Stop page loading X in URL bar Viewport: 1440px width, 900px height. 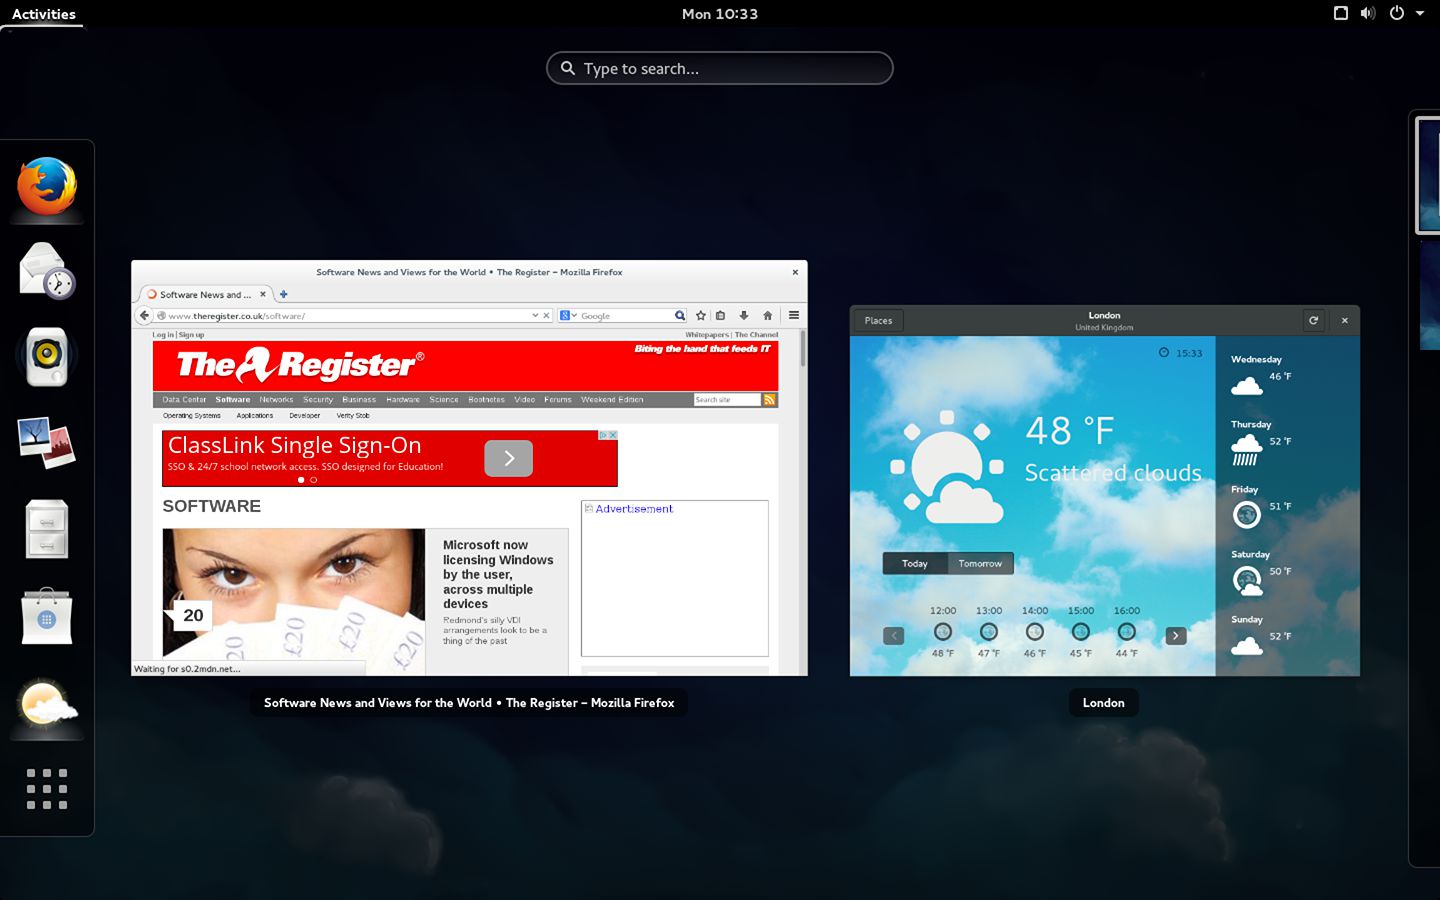546,315
